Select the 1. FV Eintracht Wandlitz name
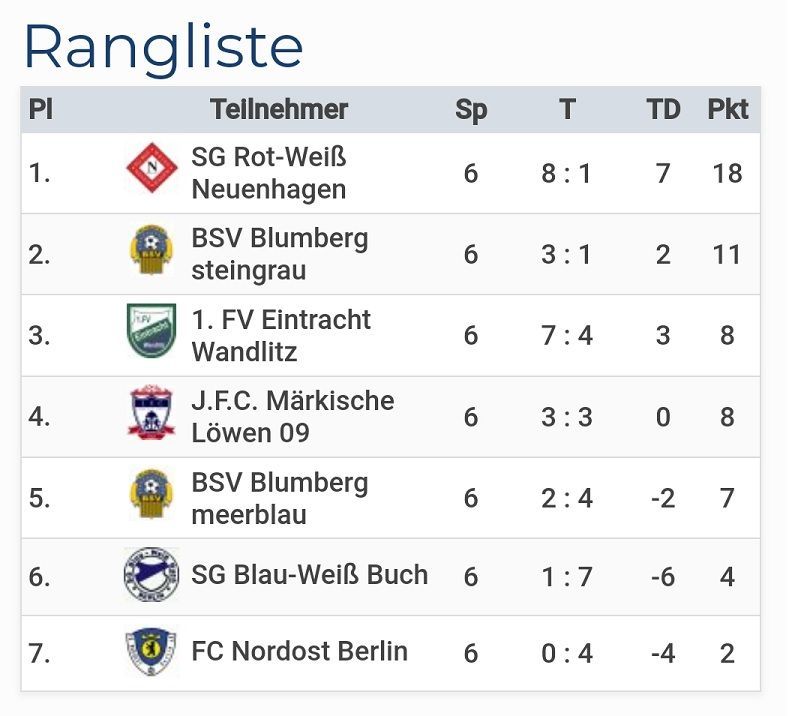Screen dimensions: 810x716 [x=280, y=335]
